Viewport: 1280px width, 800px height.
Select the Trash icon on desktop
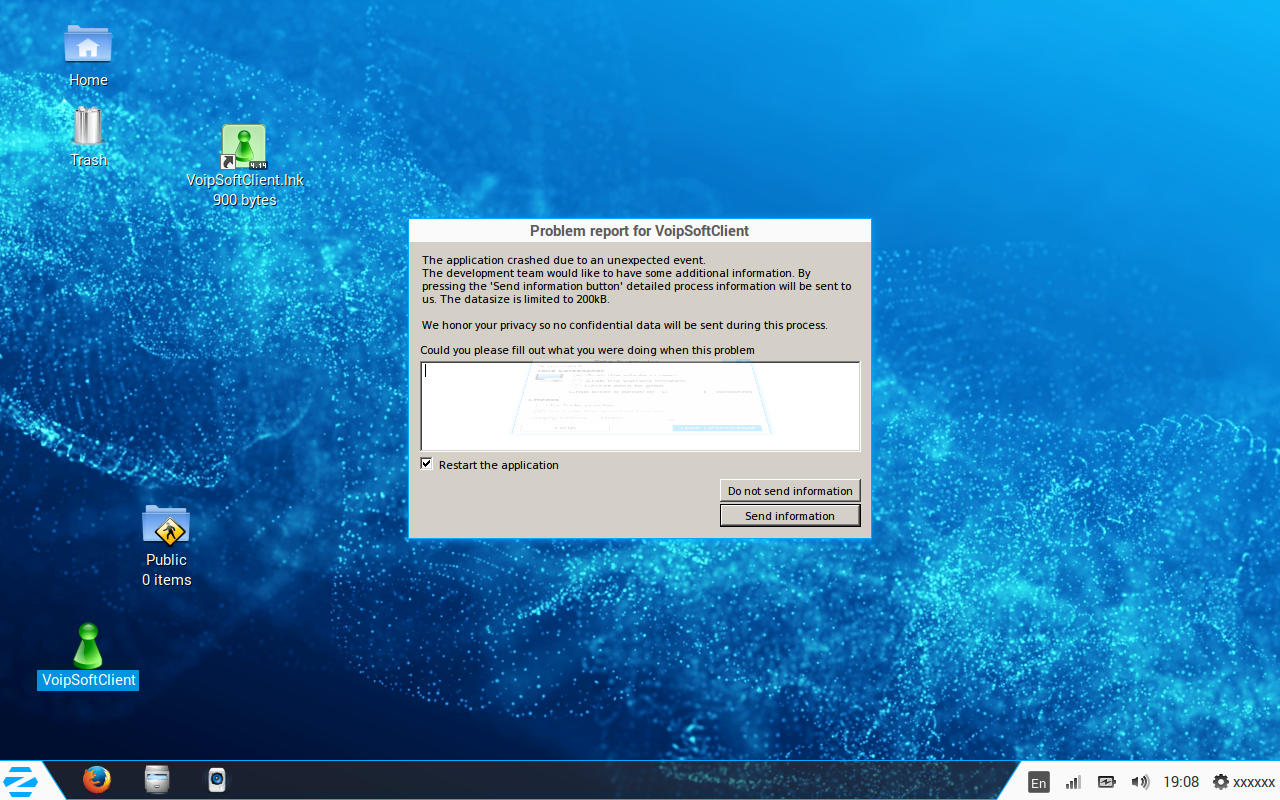[88, 127]
